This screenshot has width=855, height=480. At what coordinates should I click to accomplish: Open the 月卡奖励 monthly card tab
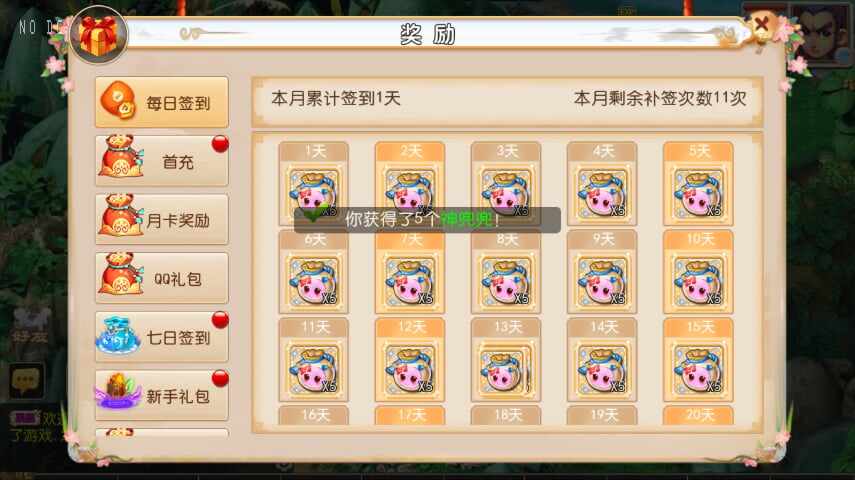click(161, 219)
